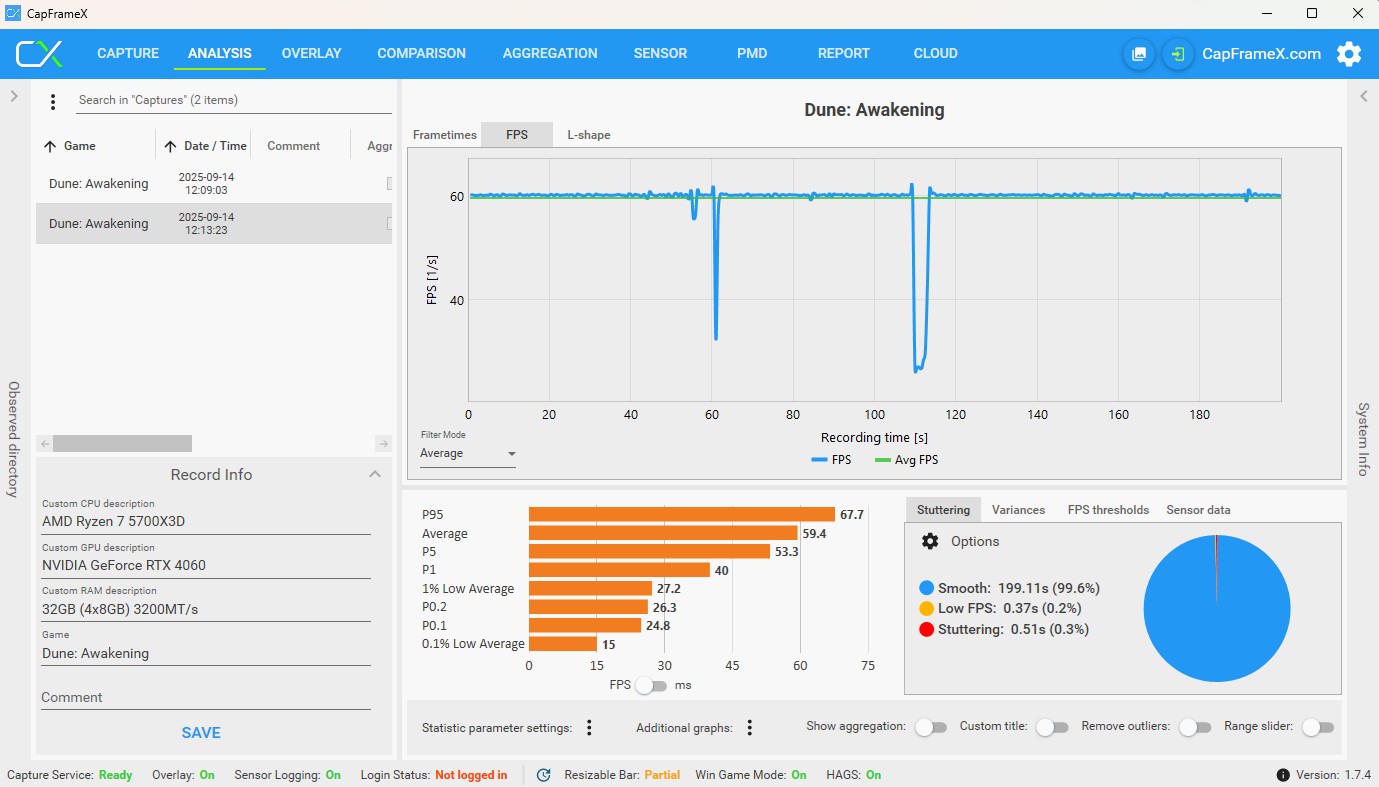Edit the Custom CPU description field
Image resolution: width=1379 pixels, height=787 pixels.
pos(206,521)
